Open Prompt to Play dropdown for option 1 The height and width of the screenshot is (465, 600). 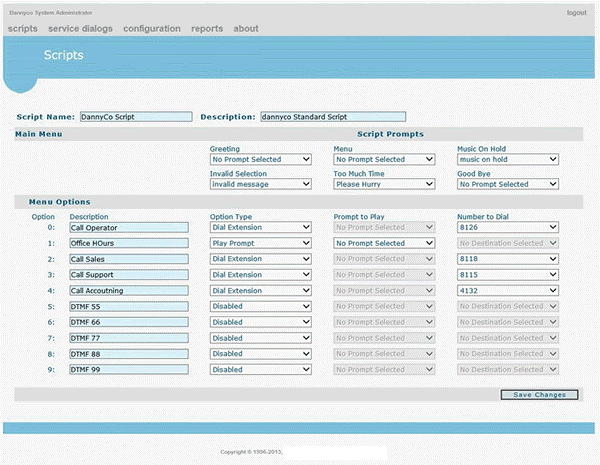click(384, 243)
